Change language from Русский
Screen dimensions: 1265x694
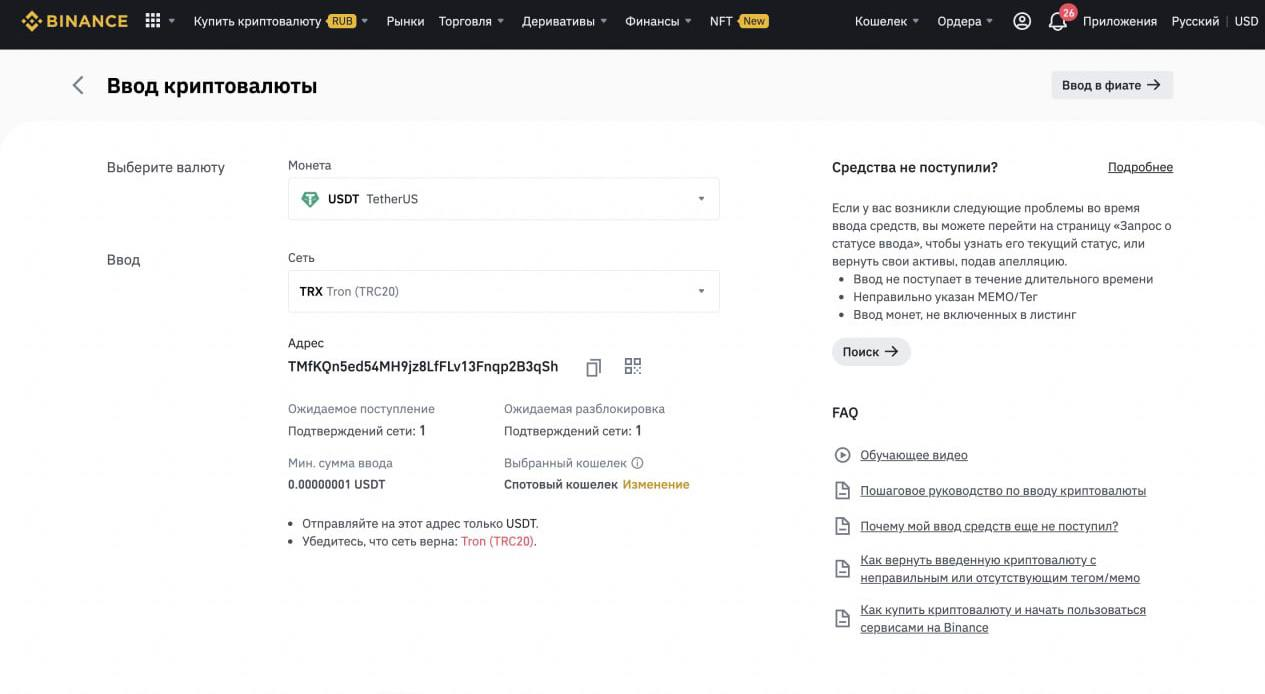point(1195,21)
